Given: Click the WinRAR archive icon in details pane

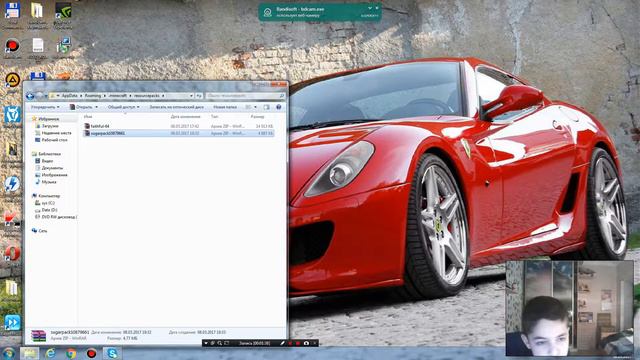Looking at the screenshot, I should tap(38, 336).
